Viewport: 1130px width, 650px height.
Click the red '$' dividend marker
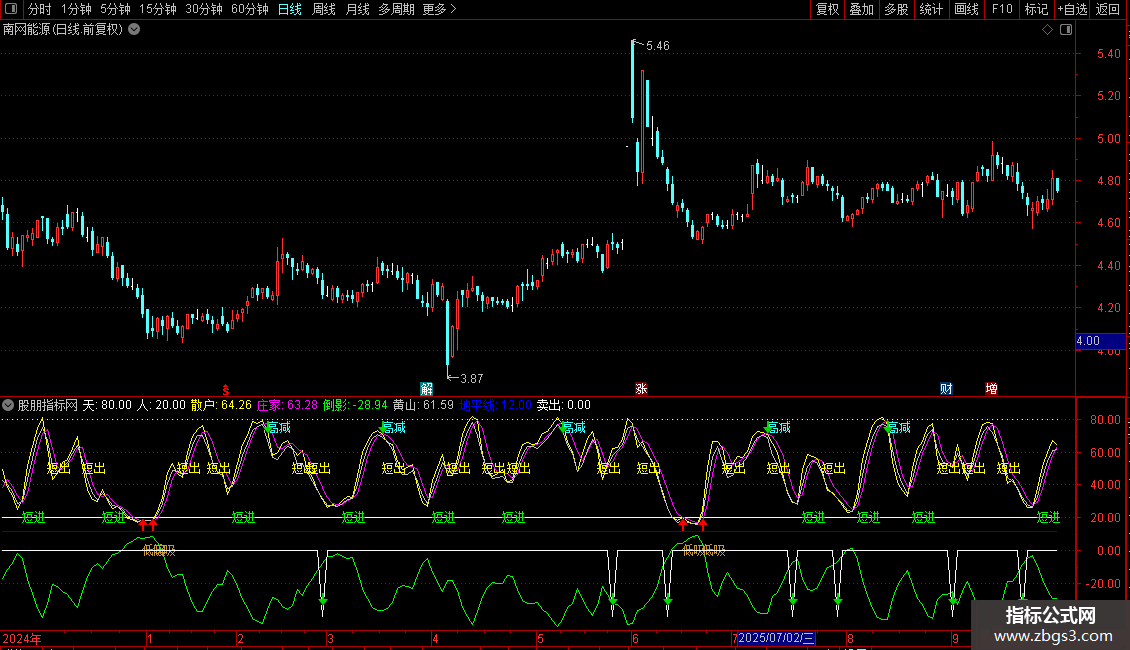pyautogui.click(x=227, y=388)
